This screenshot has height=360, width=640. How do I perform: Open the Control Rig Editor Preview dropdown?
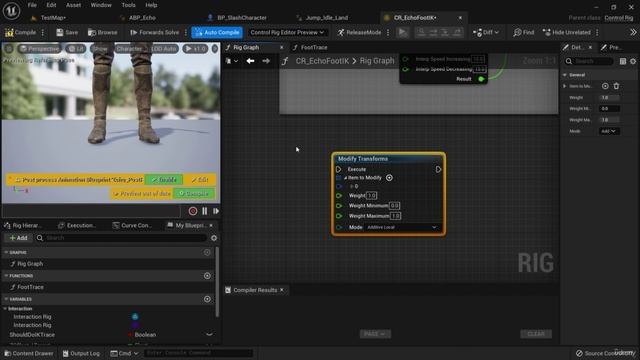[x=287, y=32]
